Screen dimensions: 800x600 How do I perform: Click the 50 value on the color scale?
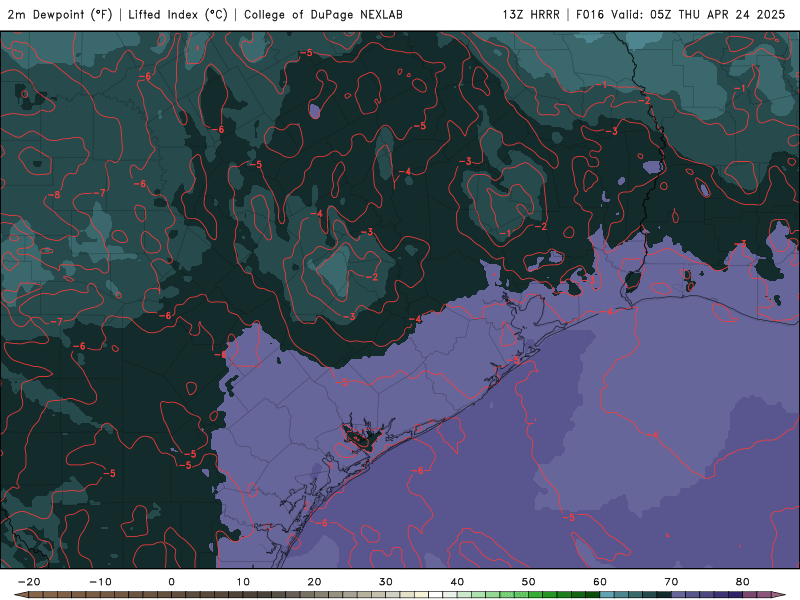click(529, 582)
